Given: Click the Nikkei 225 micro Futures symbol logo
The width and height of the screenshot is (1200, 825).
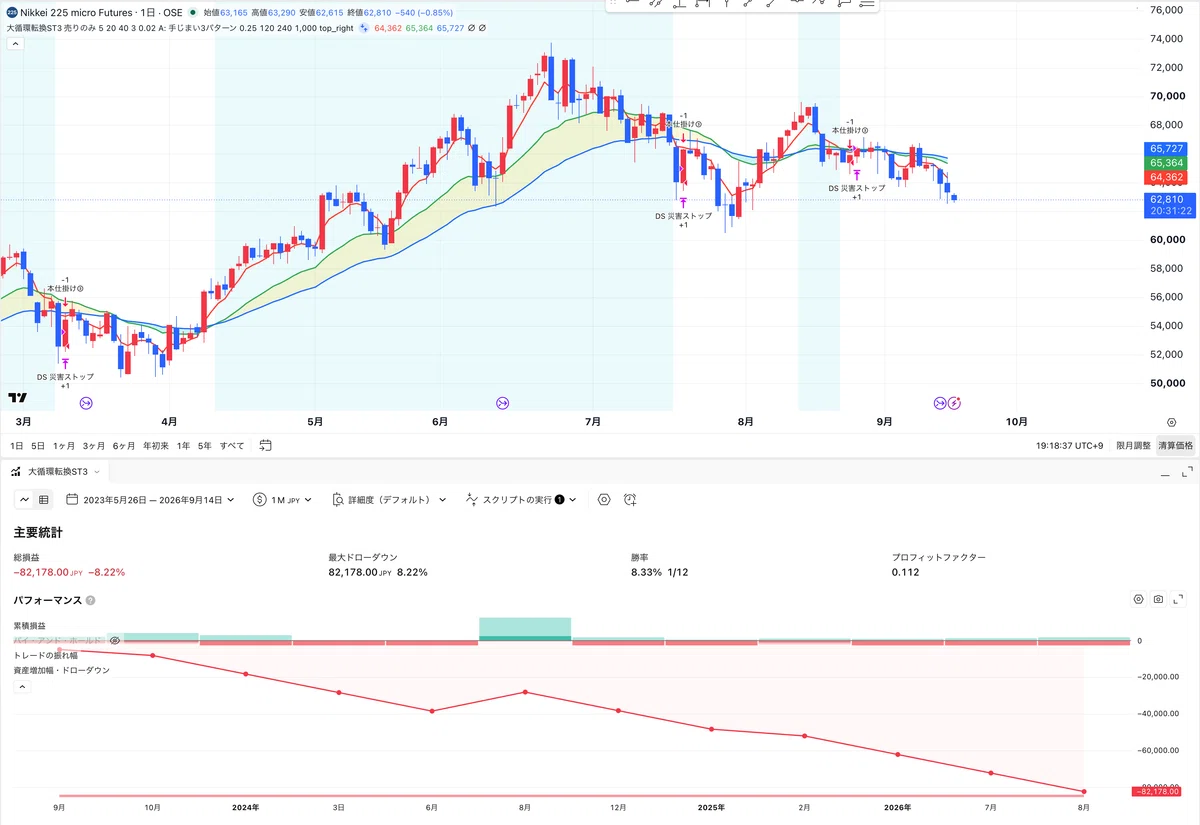Looking at the screenshot, I should coord(11,13).
